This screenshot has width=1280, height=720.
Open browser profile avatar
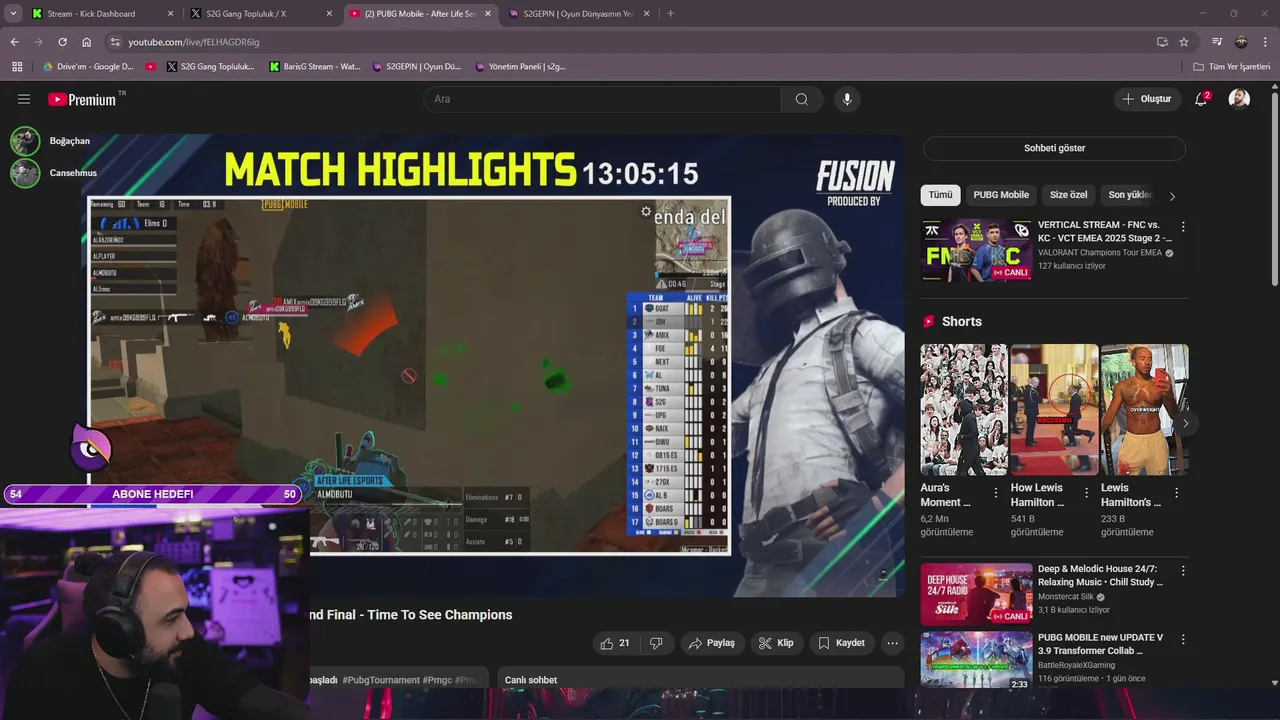pyautogui.click(x=1241, y=42)
